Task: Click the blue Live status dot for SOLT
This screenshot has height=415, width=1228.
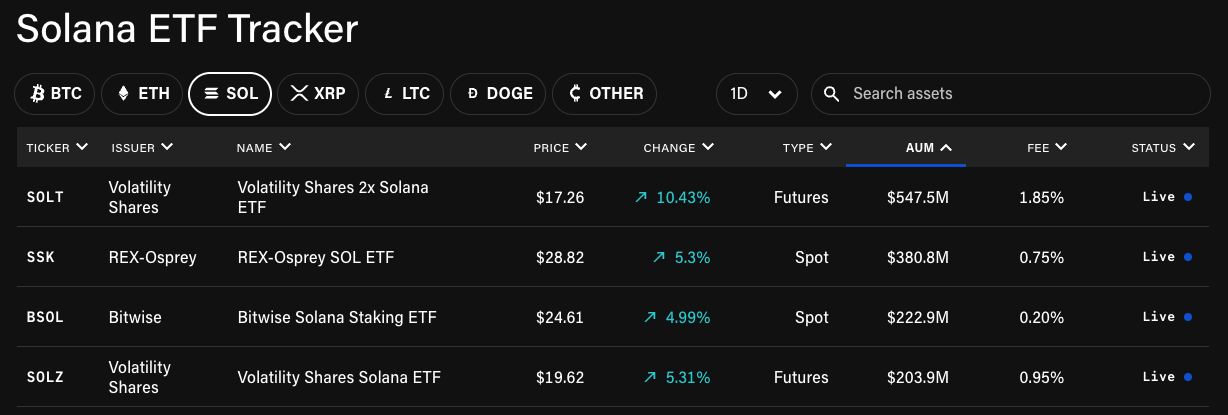Action: point(1187,197)
